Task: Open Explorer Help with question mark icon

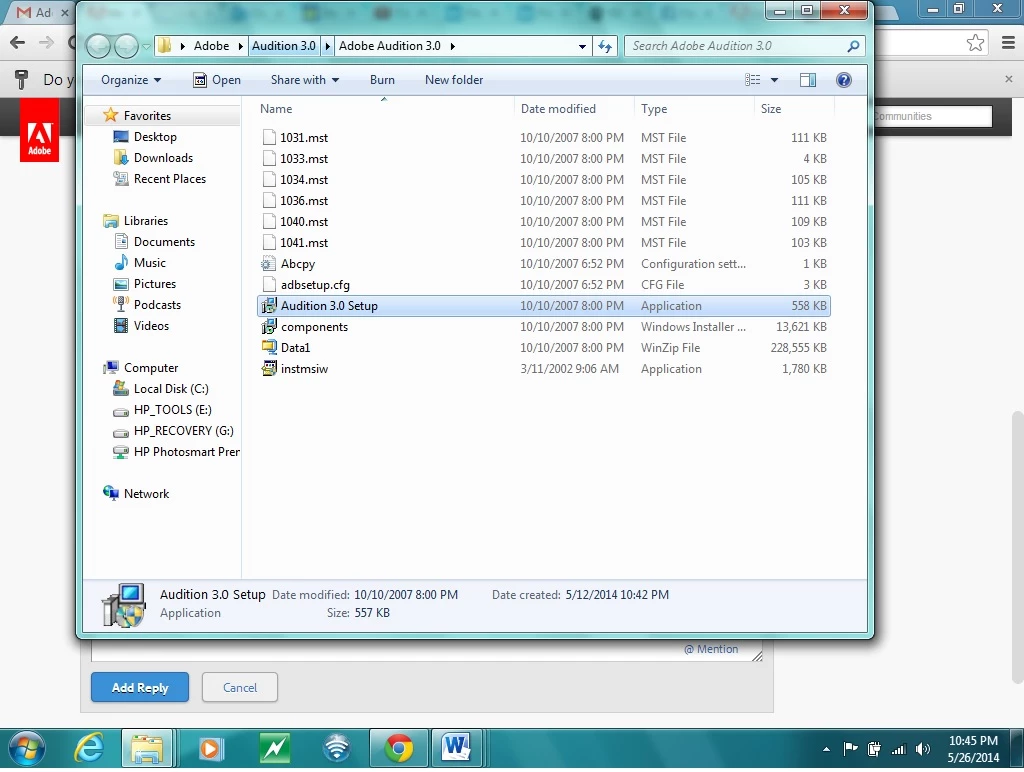Action: [x=844, y=80]
